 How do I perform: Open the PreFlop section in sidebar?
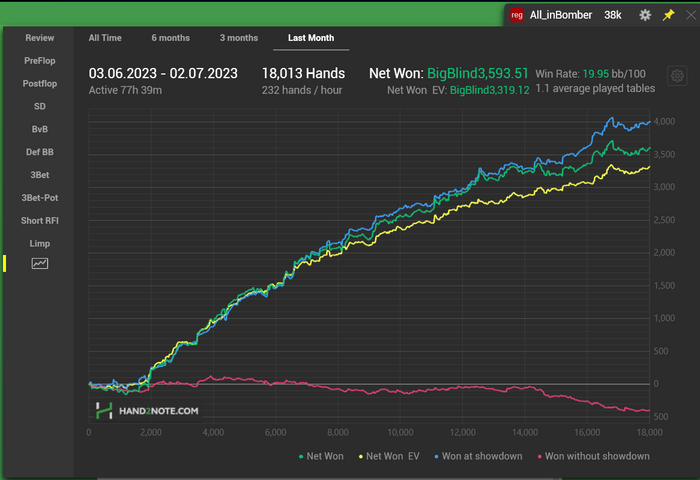pyautogui.click(x=40, y=61)
